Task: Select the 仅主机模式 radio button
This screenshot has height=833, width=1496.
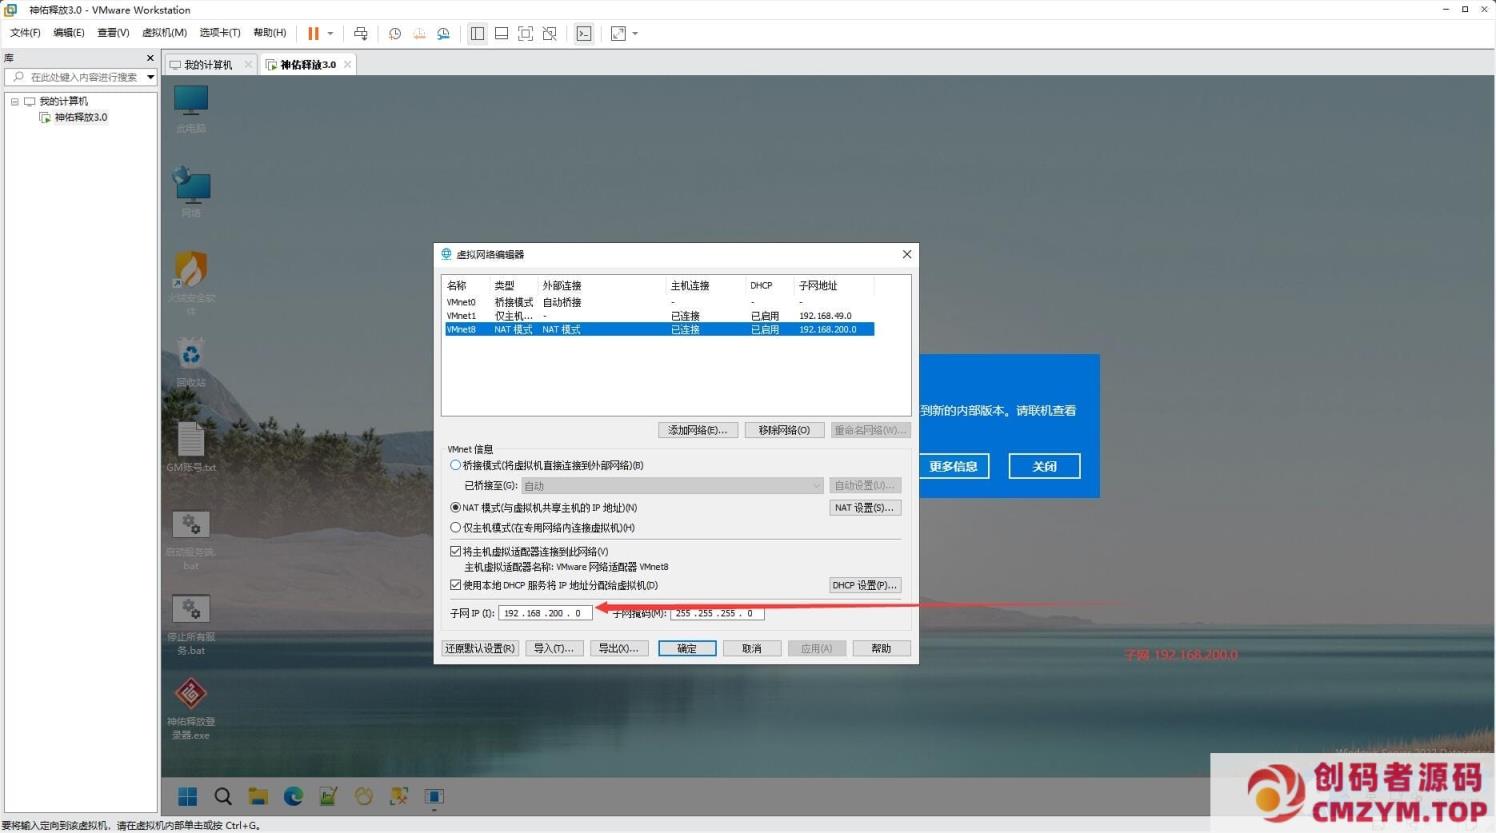Action: 456,527
